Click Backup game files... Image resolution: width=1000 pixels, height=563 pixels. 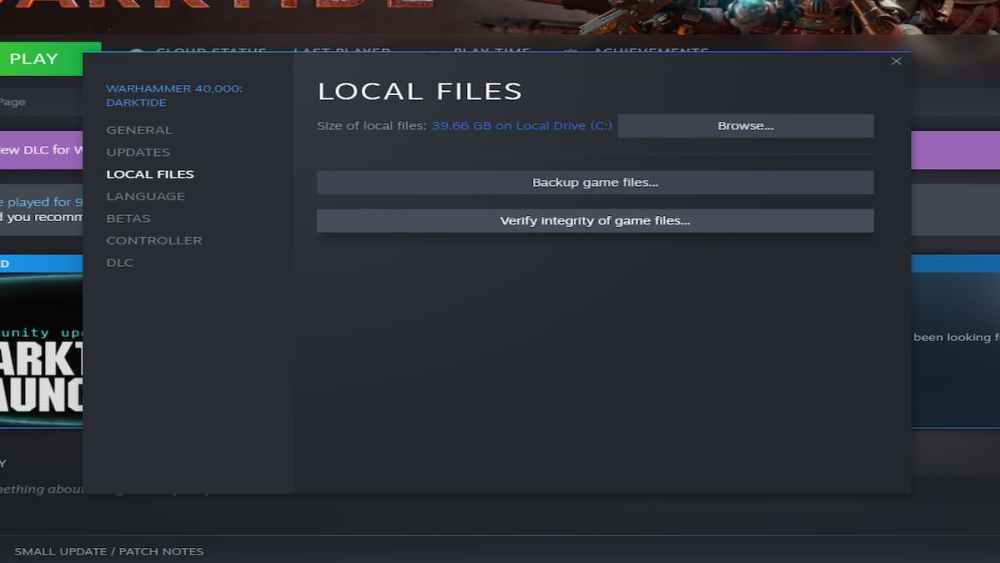pos(595,182)
